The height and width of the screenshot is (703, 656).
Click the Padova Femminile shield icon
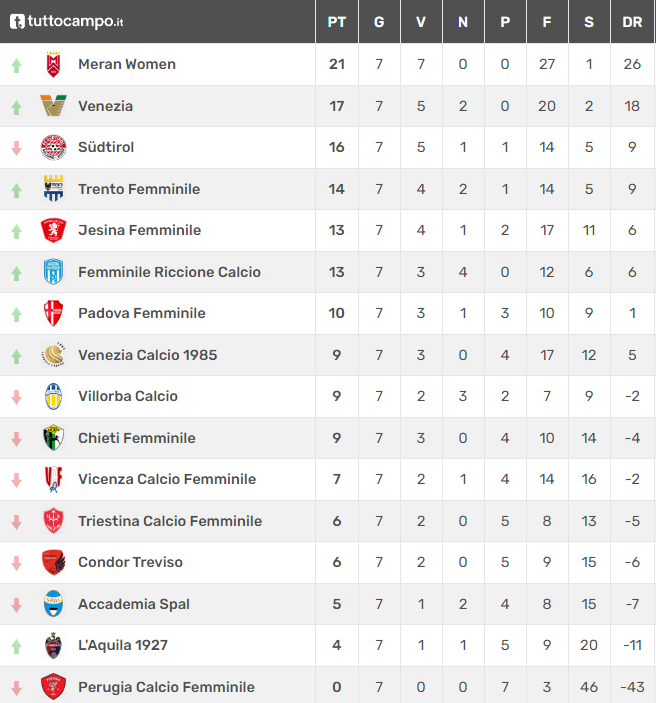point(53,313)
